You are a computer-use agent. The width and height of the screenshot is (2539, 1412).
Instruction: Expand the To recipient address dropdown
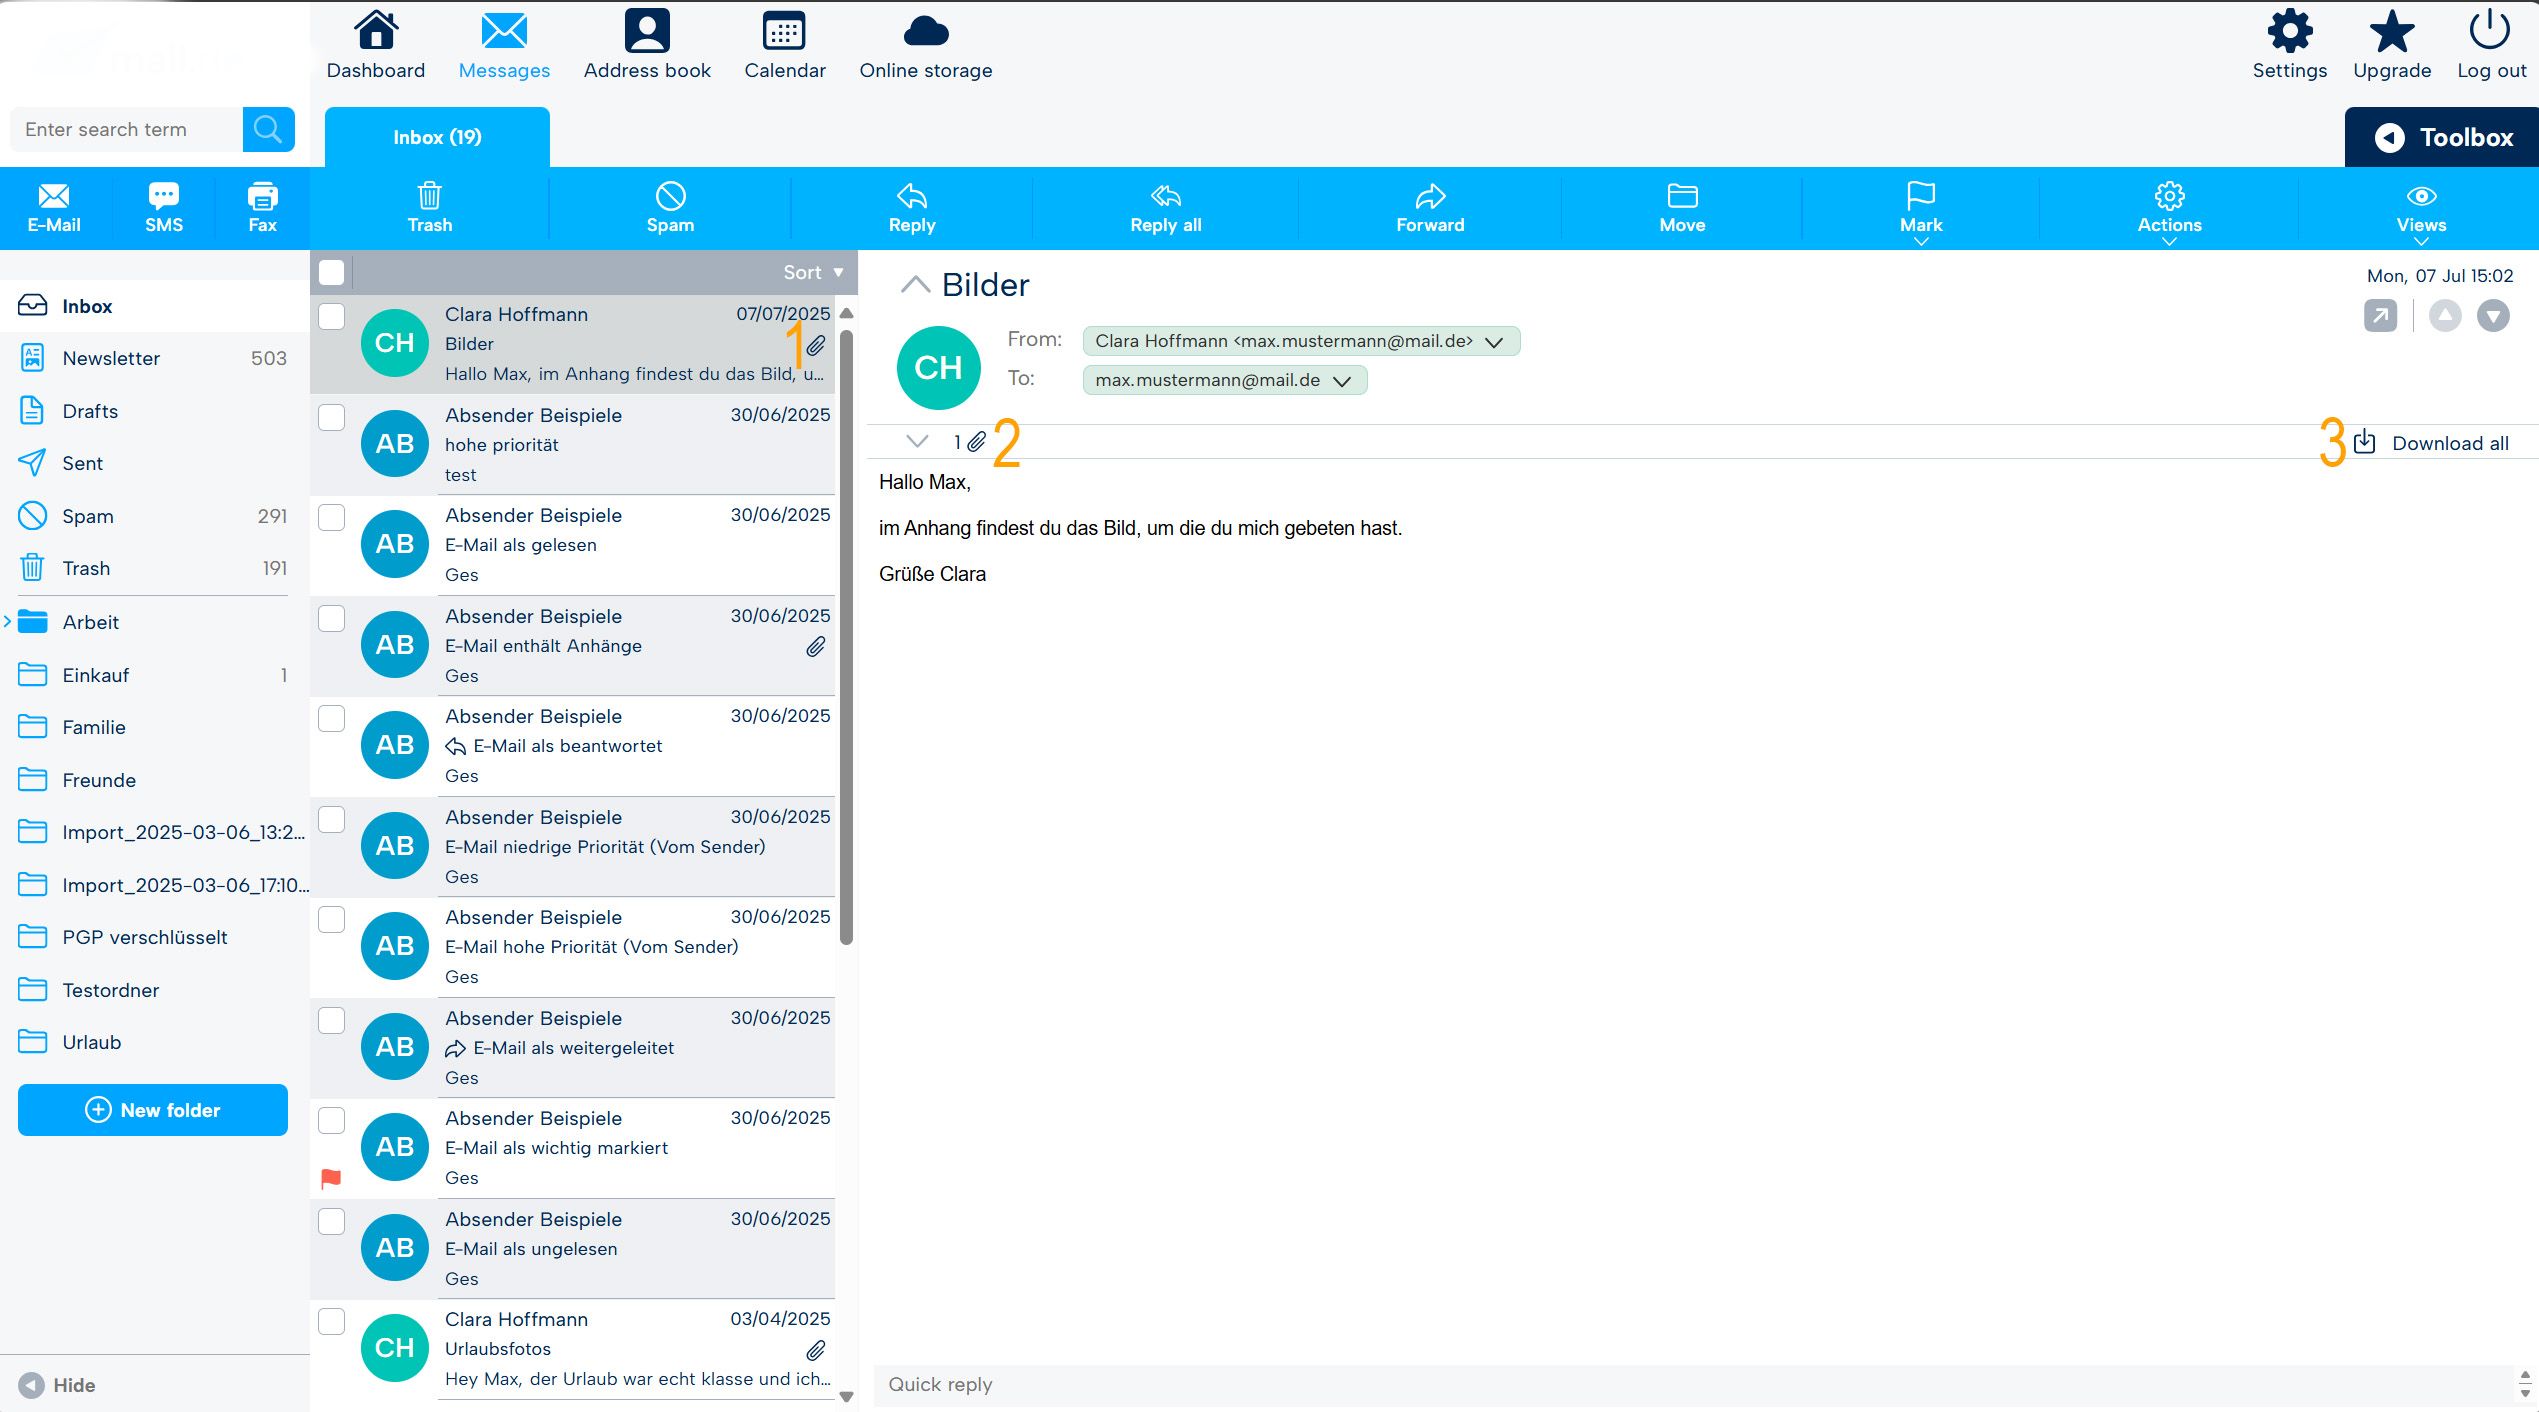pos(1342,381)
